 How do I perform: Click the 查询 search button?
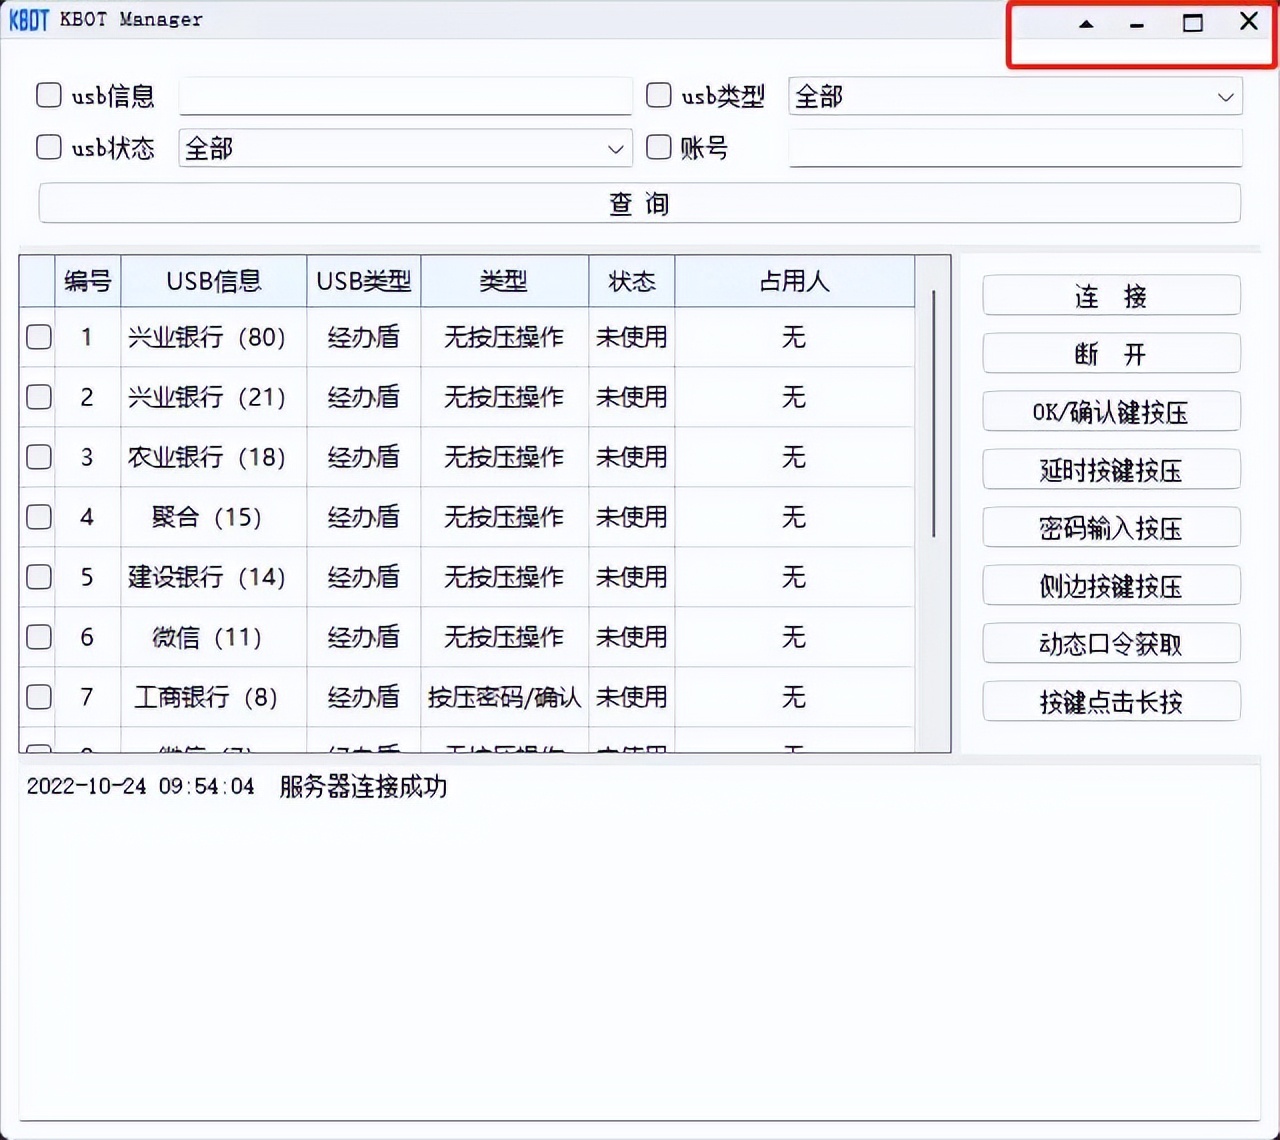click(639, 203)
